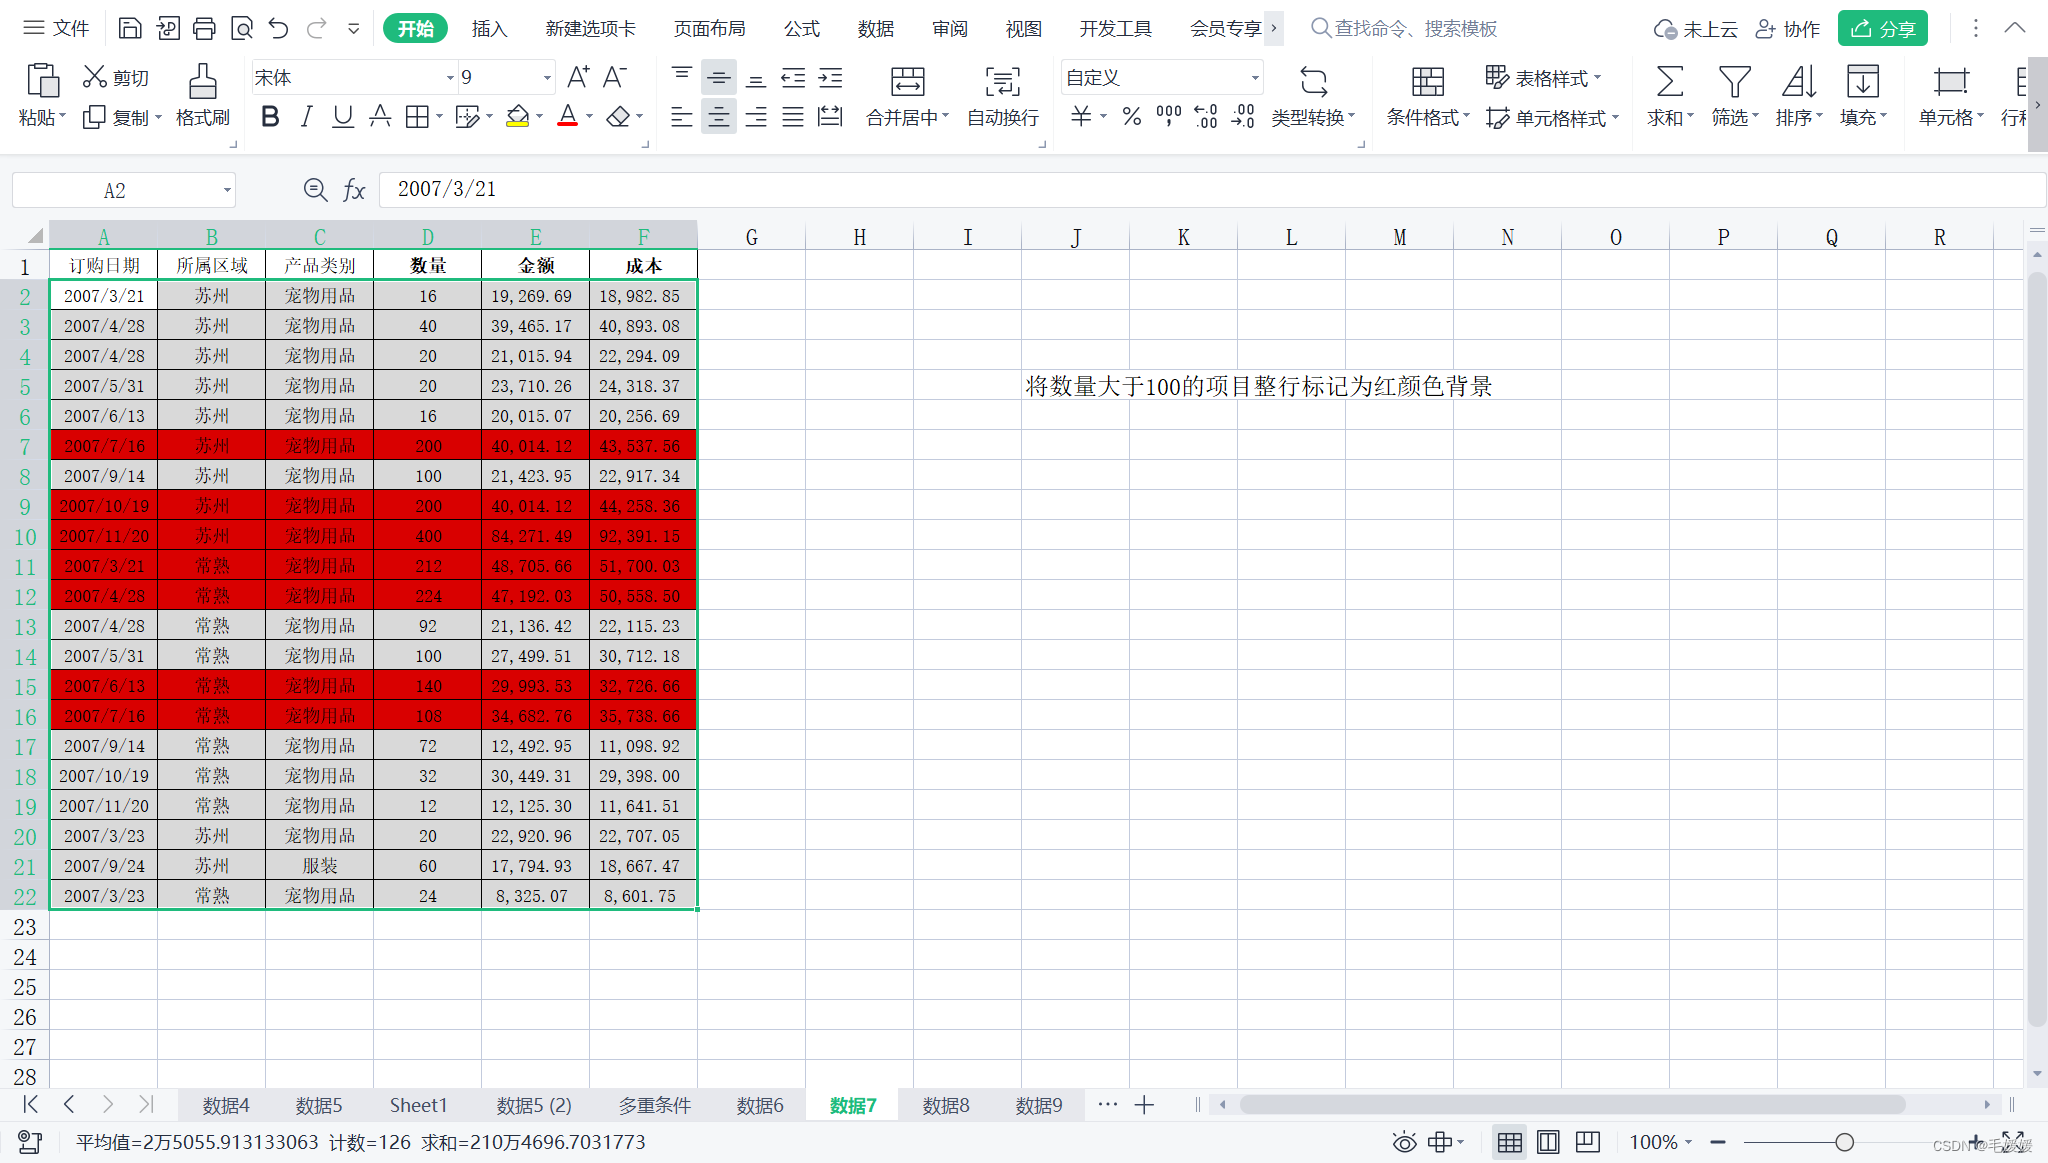Screen dimensions: 2048x1163
Task: Switch to page layout view in status bar
Action: point(1548,1142)
